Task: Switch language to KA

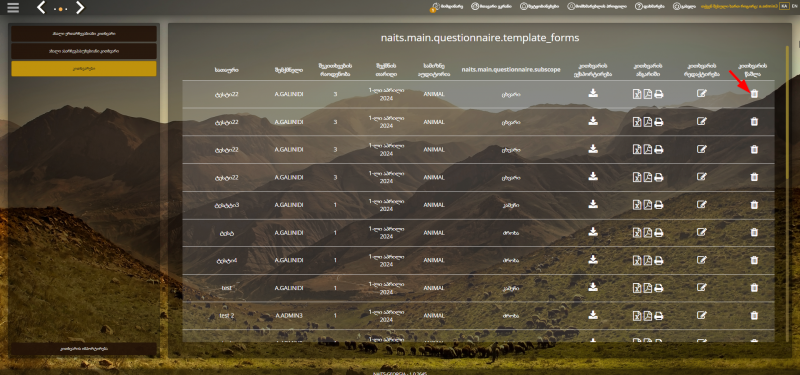Action: point(784,6)
